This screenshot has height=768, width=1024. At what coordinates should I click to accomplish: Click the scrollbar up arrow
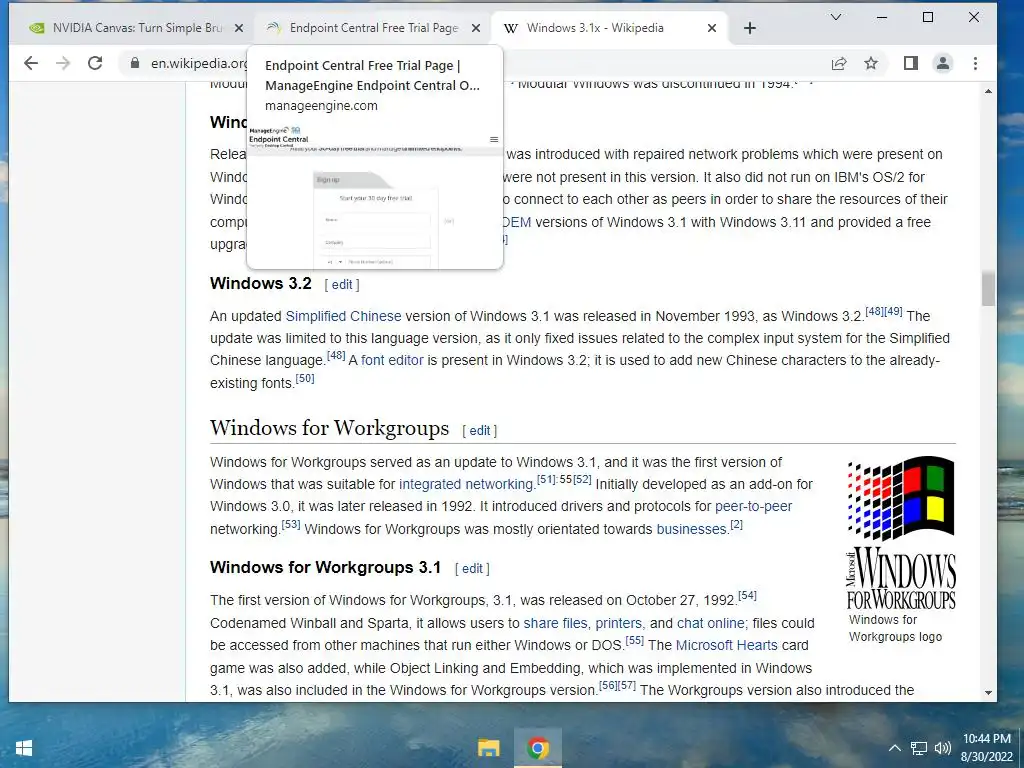(x=988, y=91)
